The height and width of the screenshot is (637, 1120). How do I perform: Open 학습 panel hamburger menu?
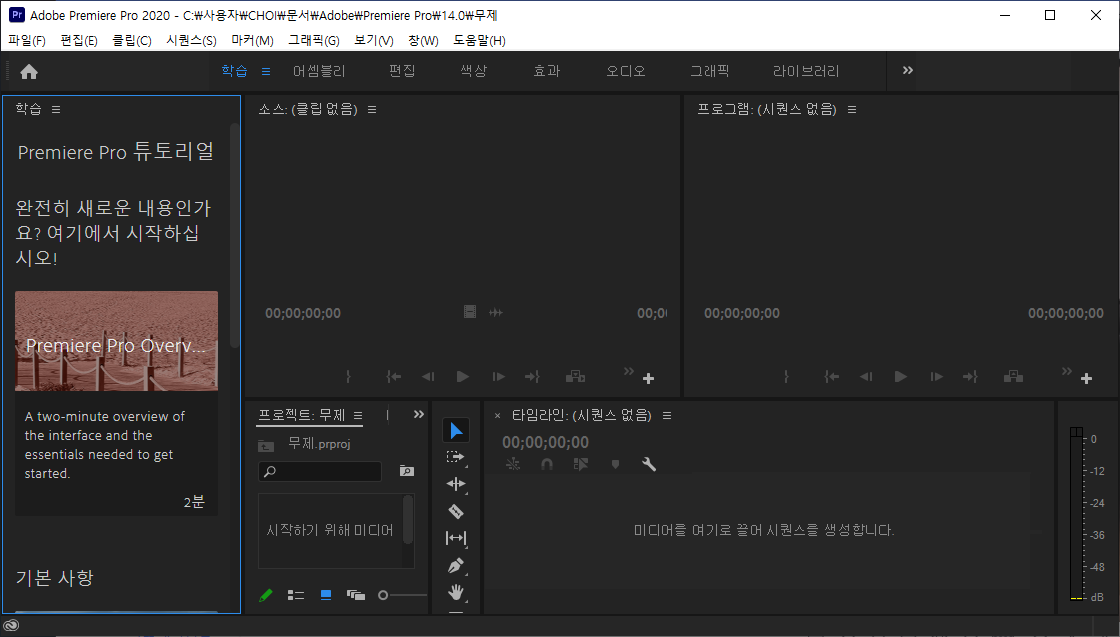56,109
